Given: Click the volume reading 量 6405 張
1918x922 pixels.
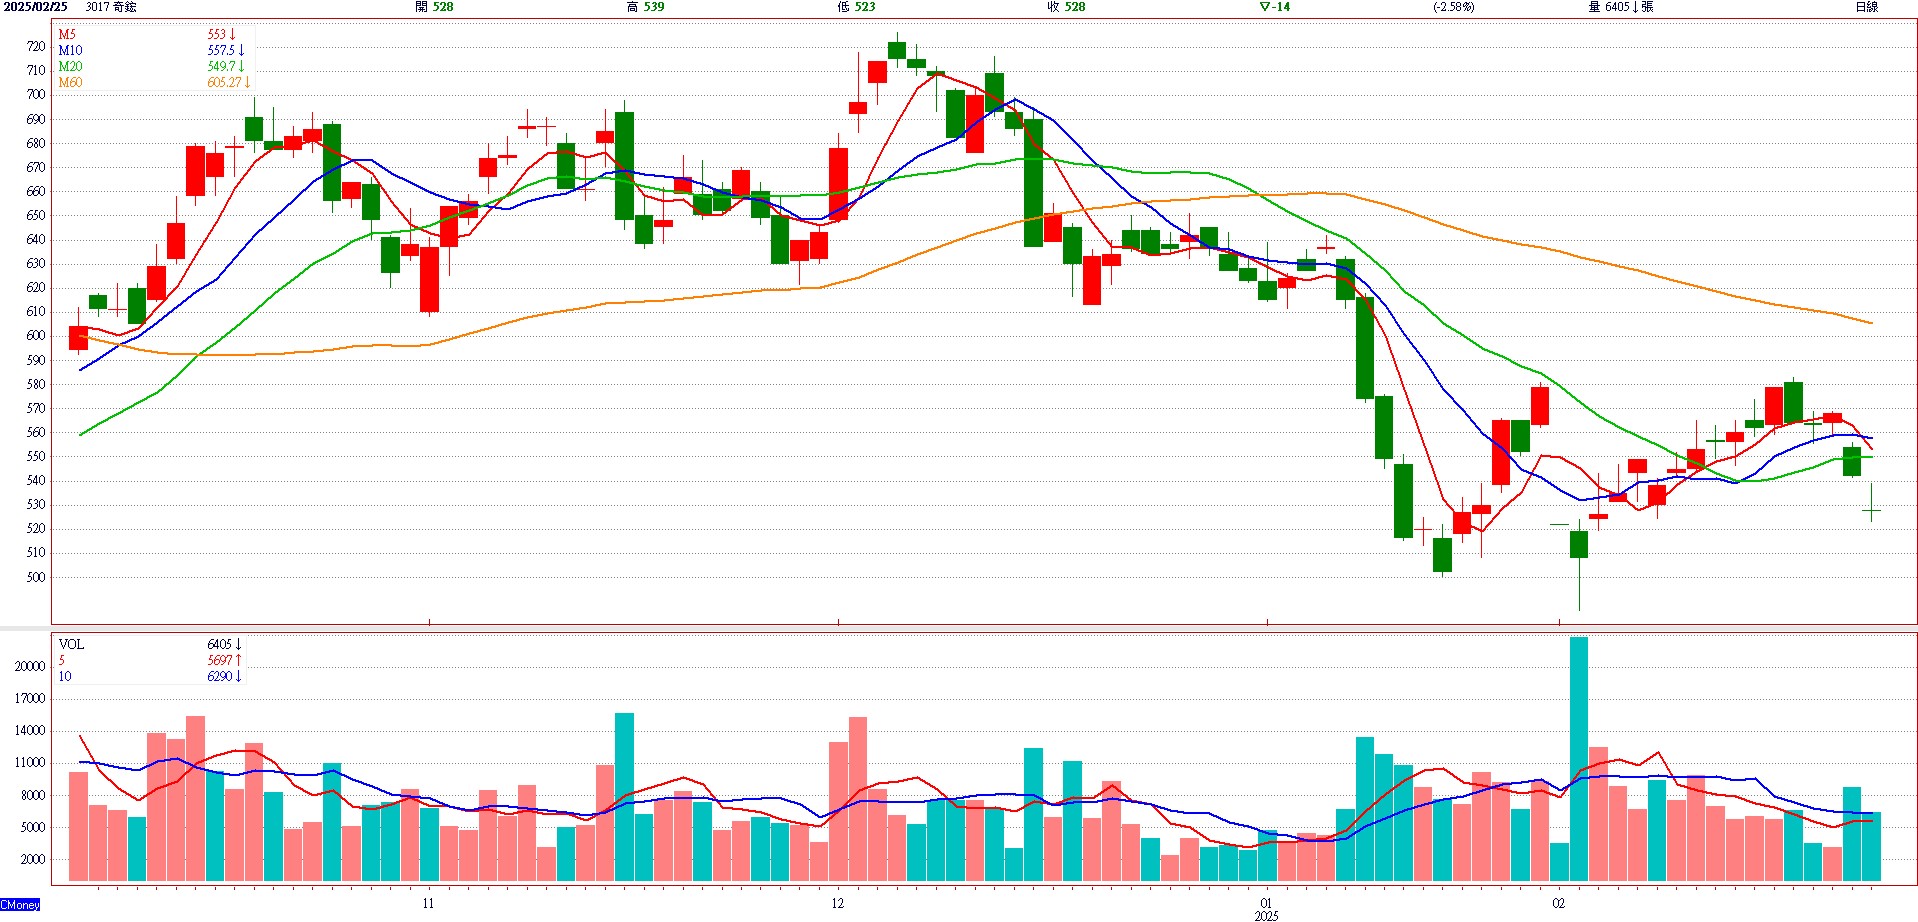Looking at the screenshot, I should (1620, 7).
